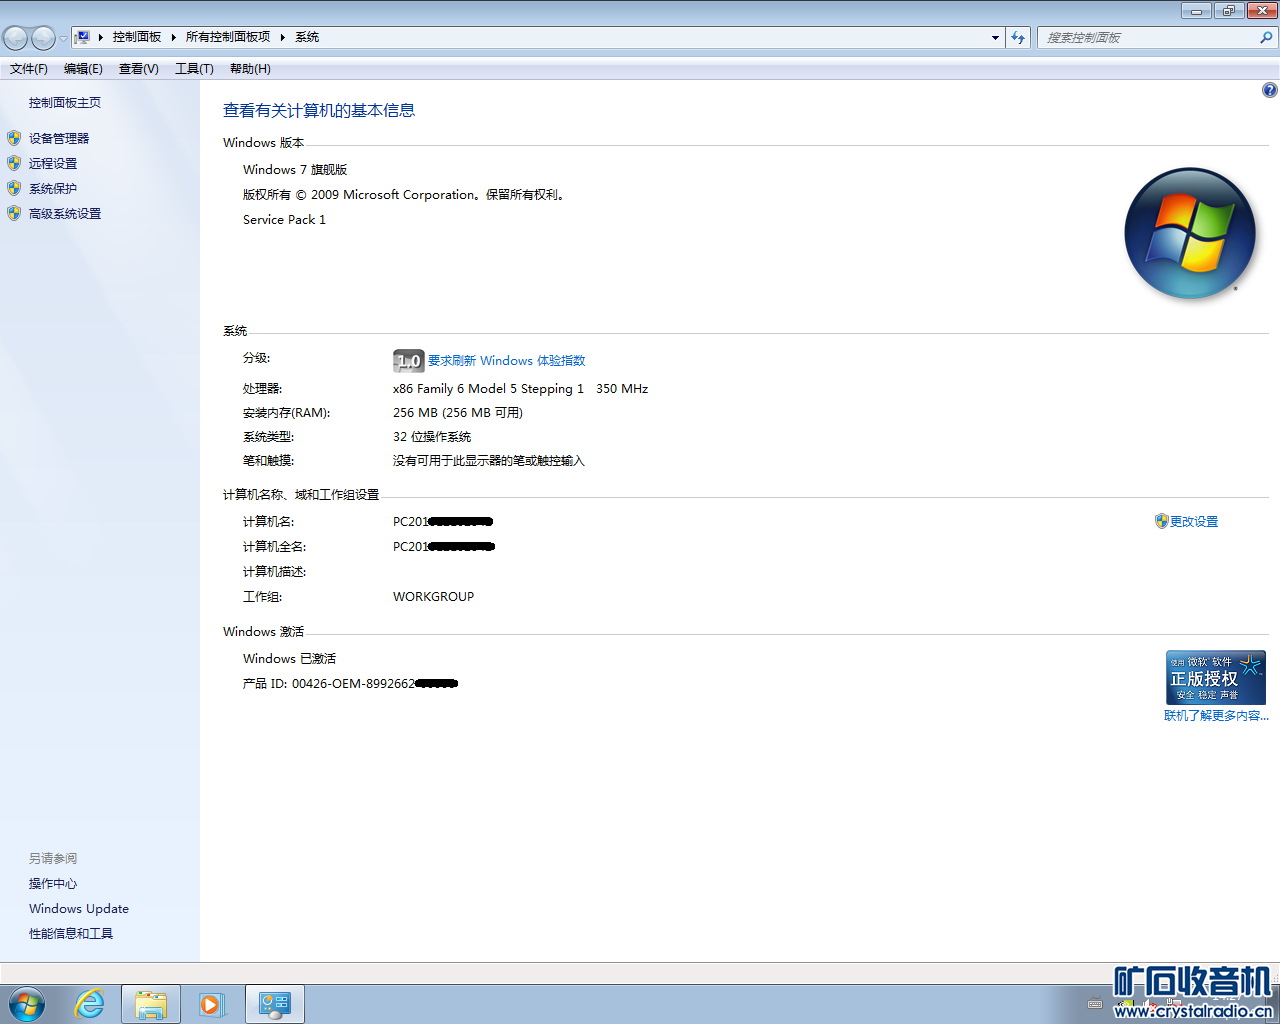This screenshot has width=1280, height=1024.
Task: Open the recent pages dropdown beside Forward
Action: [63, 38]
